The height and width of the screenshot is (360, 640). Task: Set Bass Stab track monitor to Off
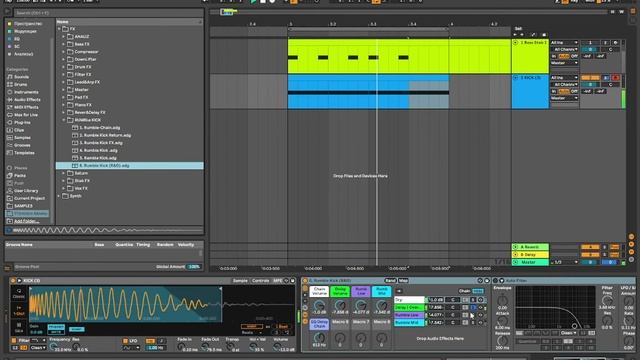[x=574, y=56]
